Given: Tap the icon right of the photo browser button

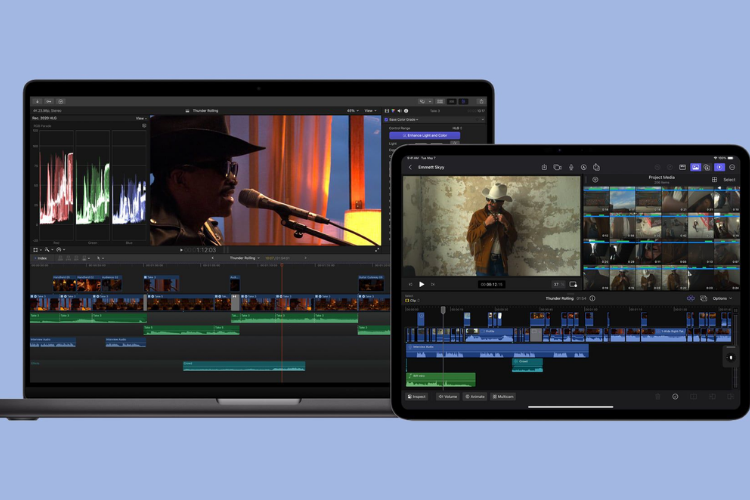Looking at the screenshot, I should pyautogui.click(x=707, y=167).
